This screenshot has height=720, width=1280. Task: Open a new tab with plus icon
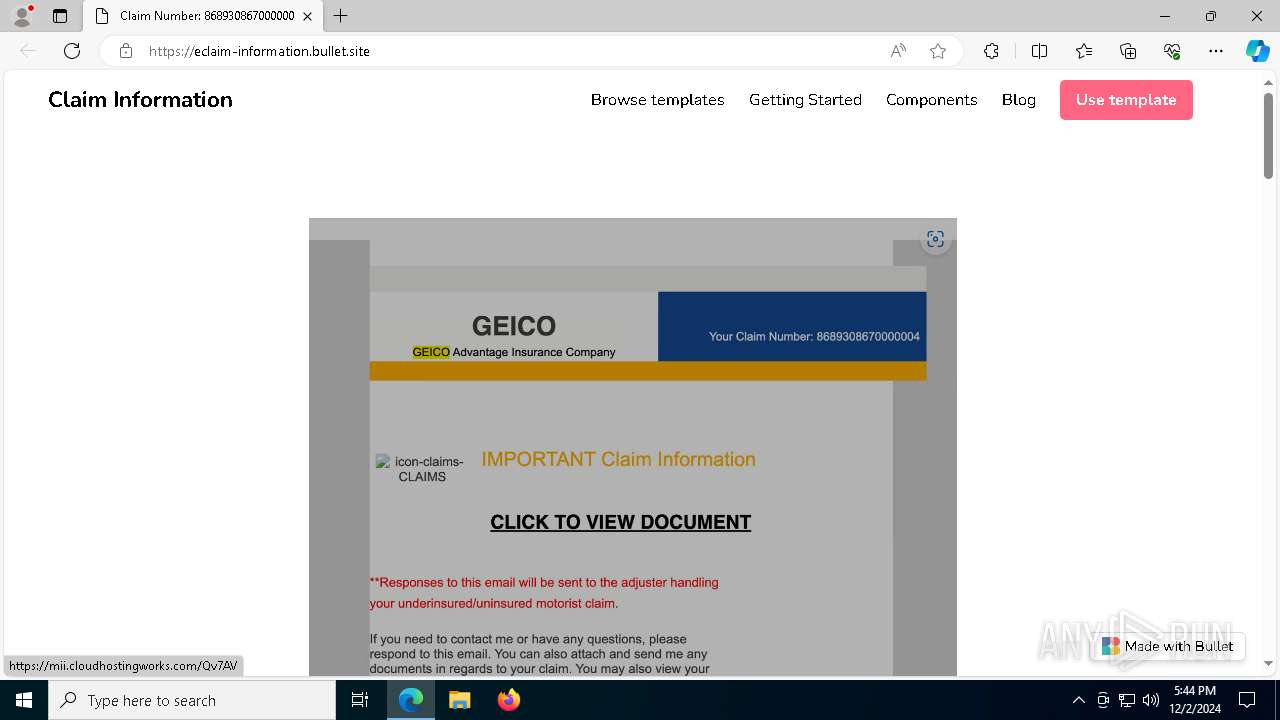tap(341, 16)
